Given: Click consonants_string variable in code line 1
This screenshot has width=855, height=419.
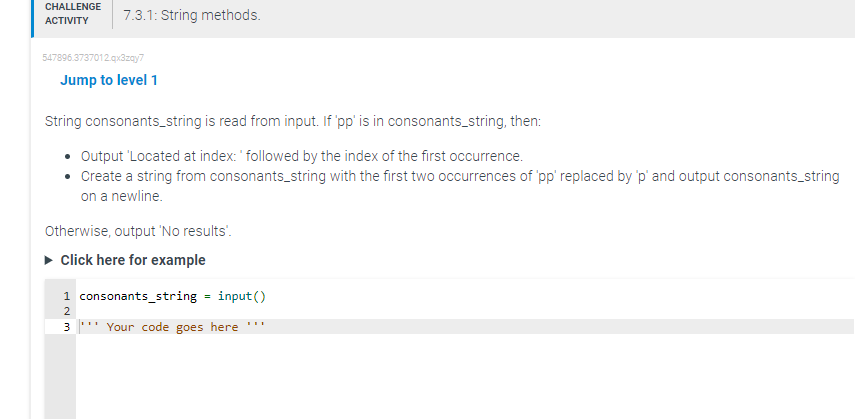Looking at the screenshot, I should coord(138,296).
